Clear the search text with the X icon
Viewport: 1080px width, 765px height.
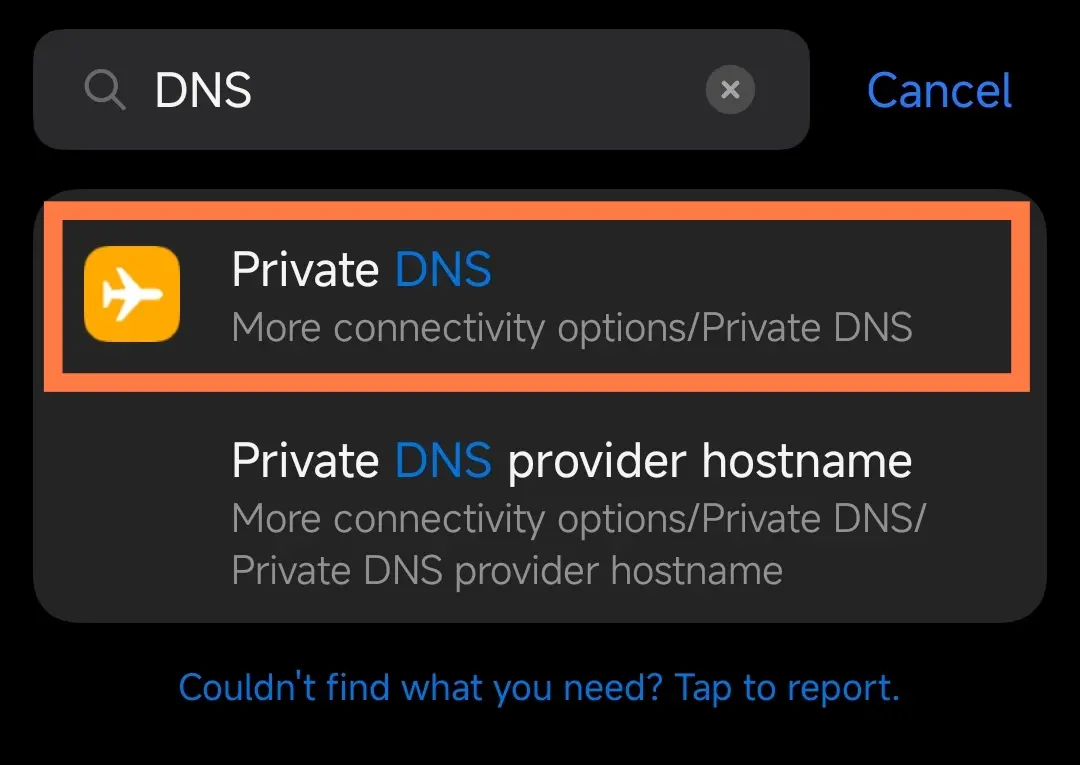coord(730,90)
